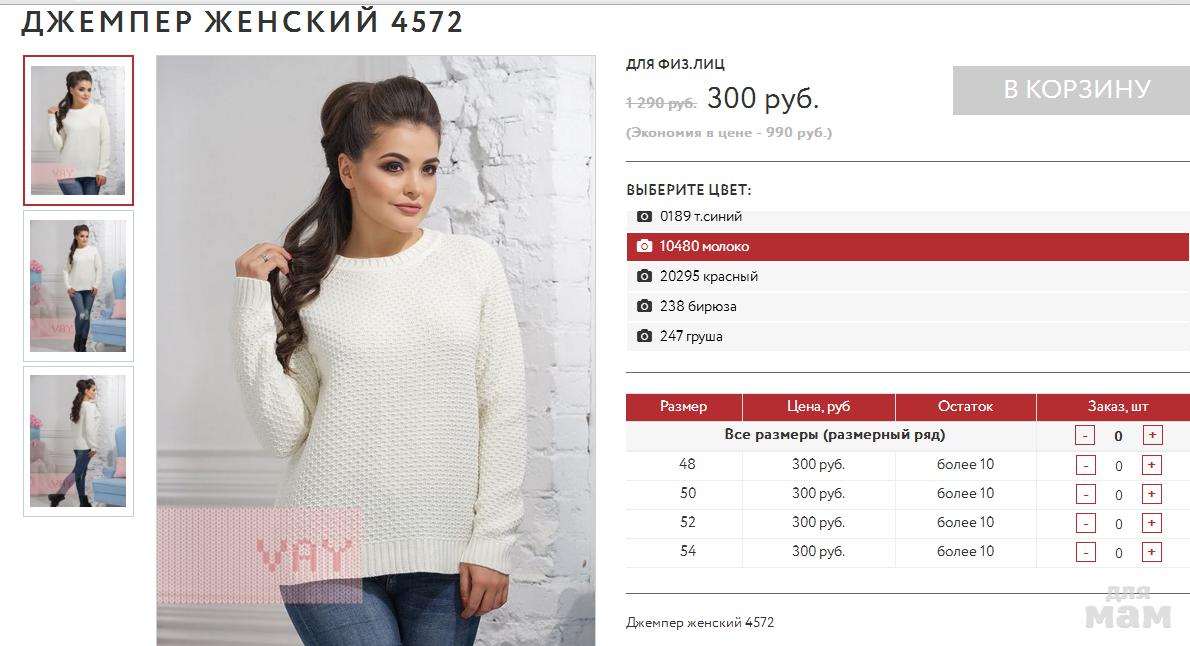Click camera icon next to 0189 т.синий
1190x646 pixels.
(x=644, y=216)
